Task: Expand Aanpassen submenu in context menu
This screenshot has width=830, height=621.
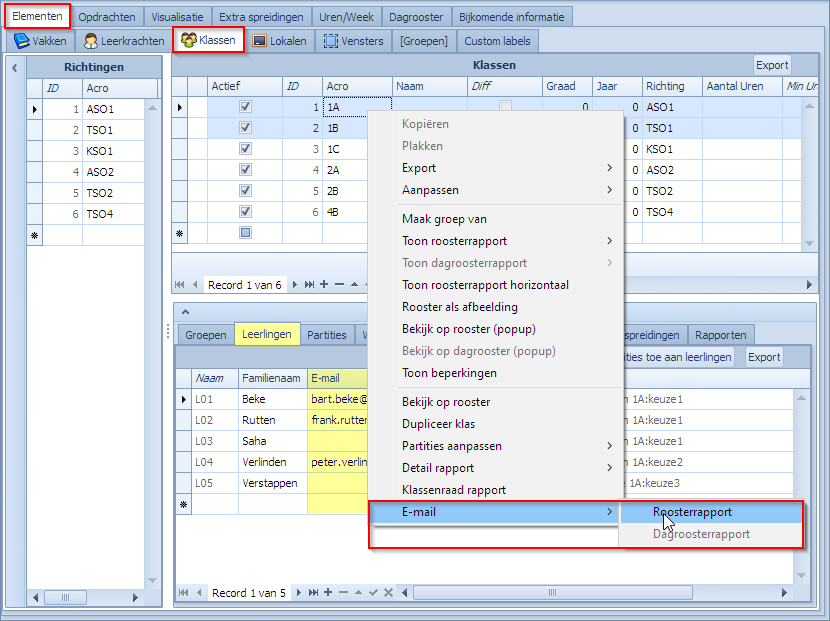Action: pos(496,190)
